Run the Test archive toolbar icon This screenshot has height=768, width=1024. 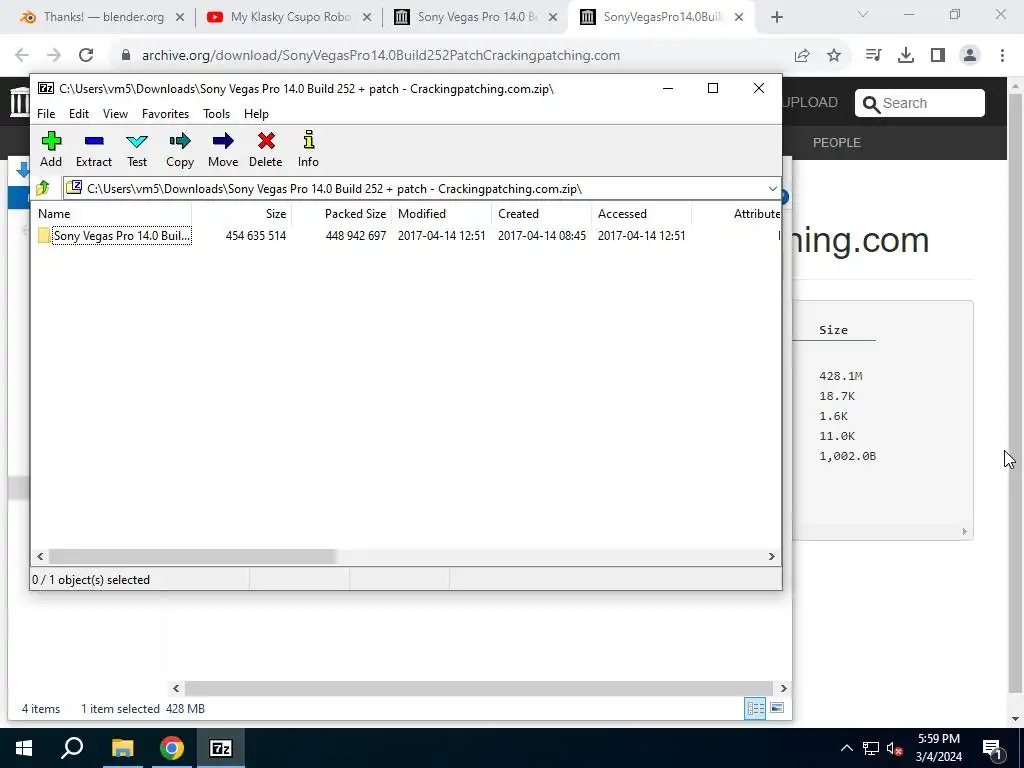[136, 150]
